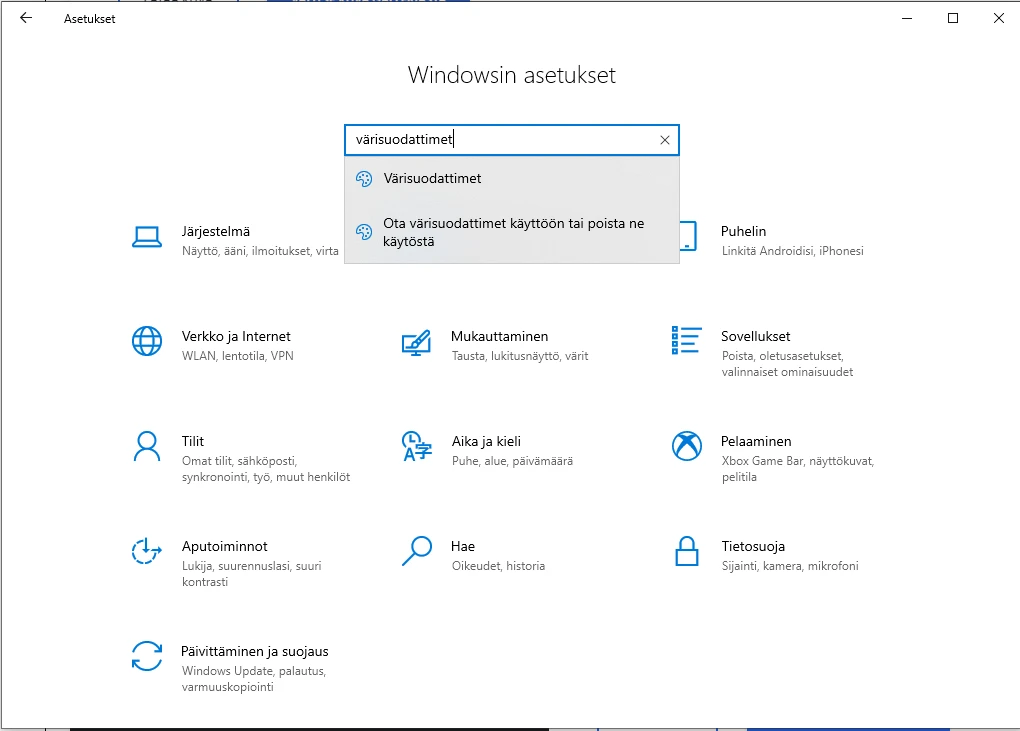Click the Sovellukset settings title
The image size is (1020, 731).
(x=755, y=336)
